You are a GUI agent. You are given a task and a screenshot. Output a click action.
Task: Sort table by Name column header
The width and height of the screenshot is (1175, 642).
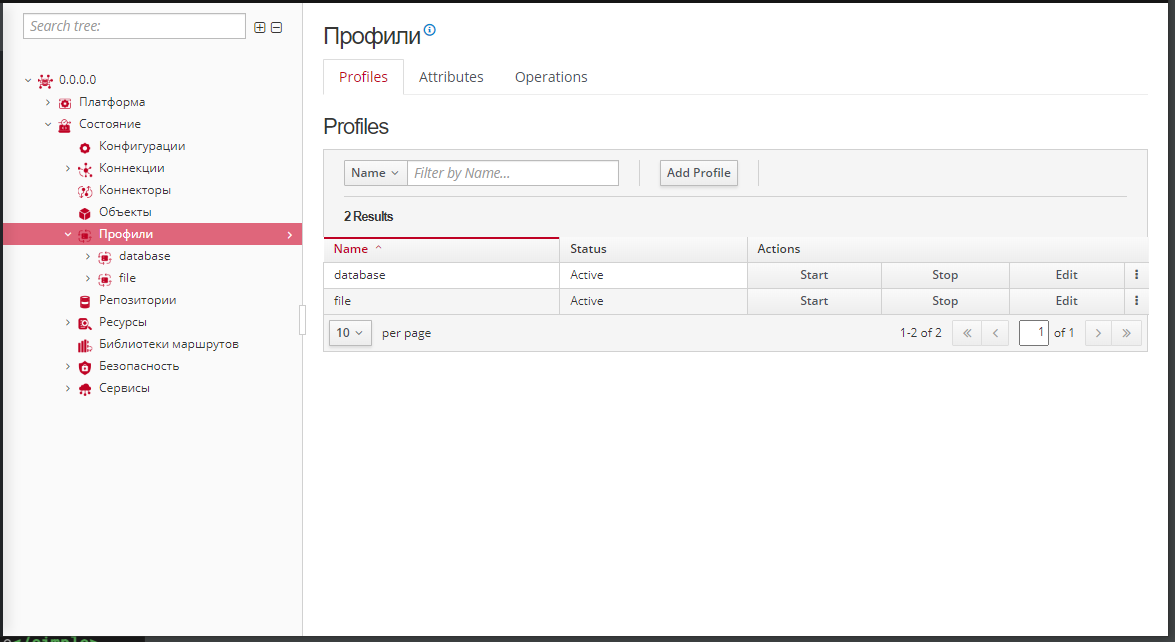351,249
